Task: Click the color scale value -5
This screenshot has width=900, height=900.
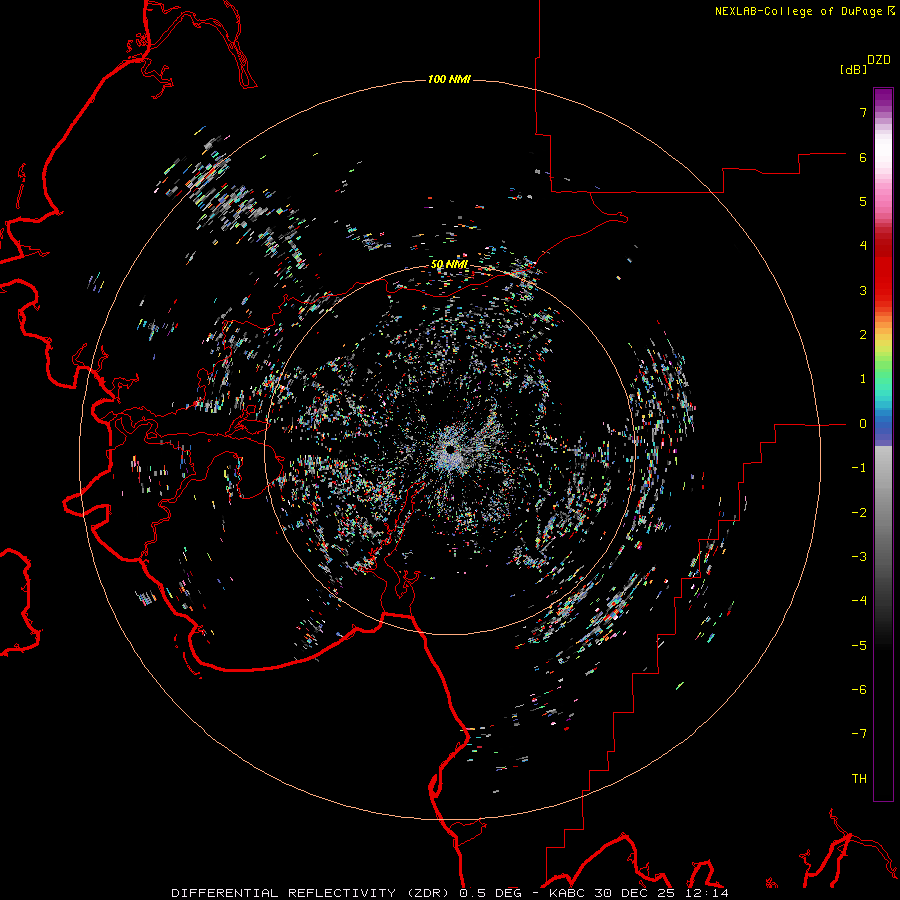Action: pos(859,646)
